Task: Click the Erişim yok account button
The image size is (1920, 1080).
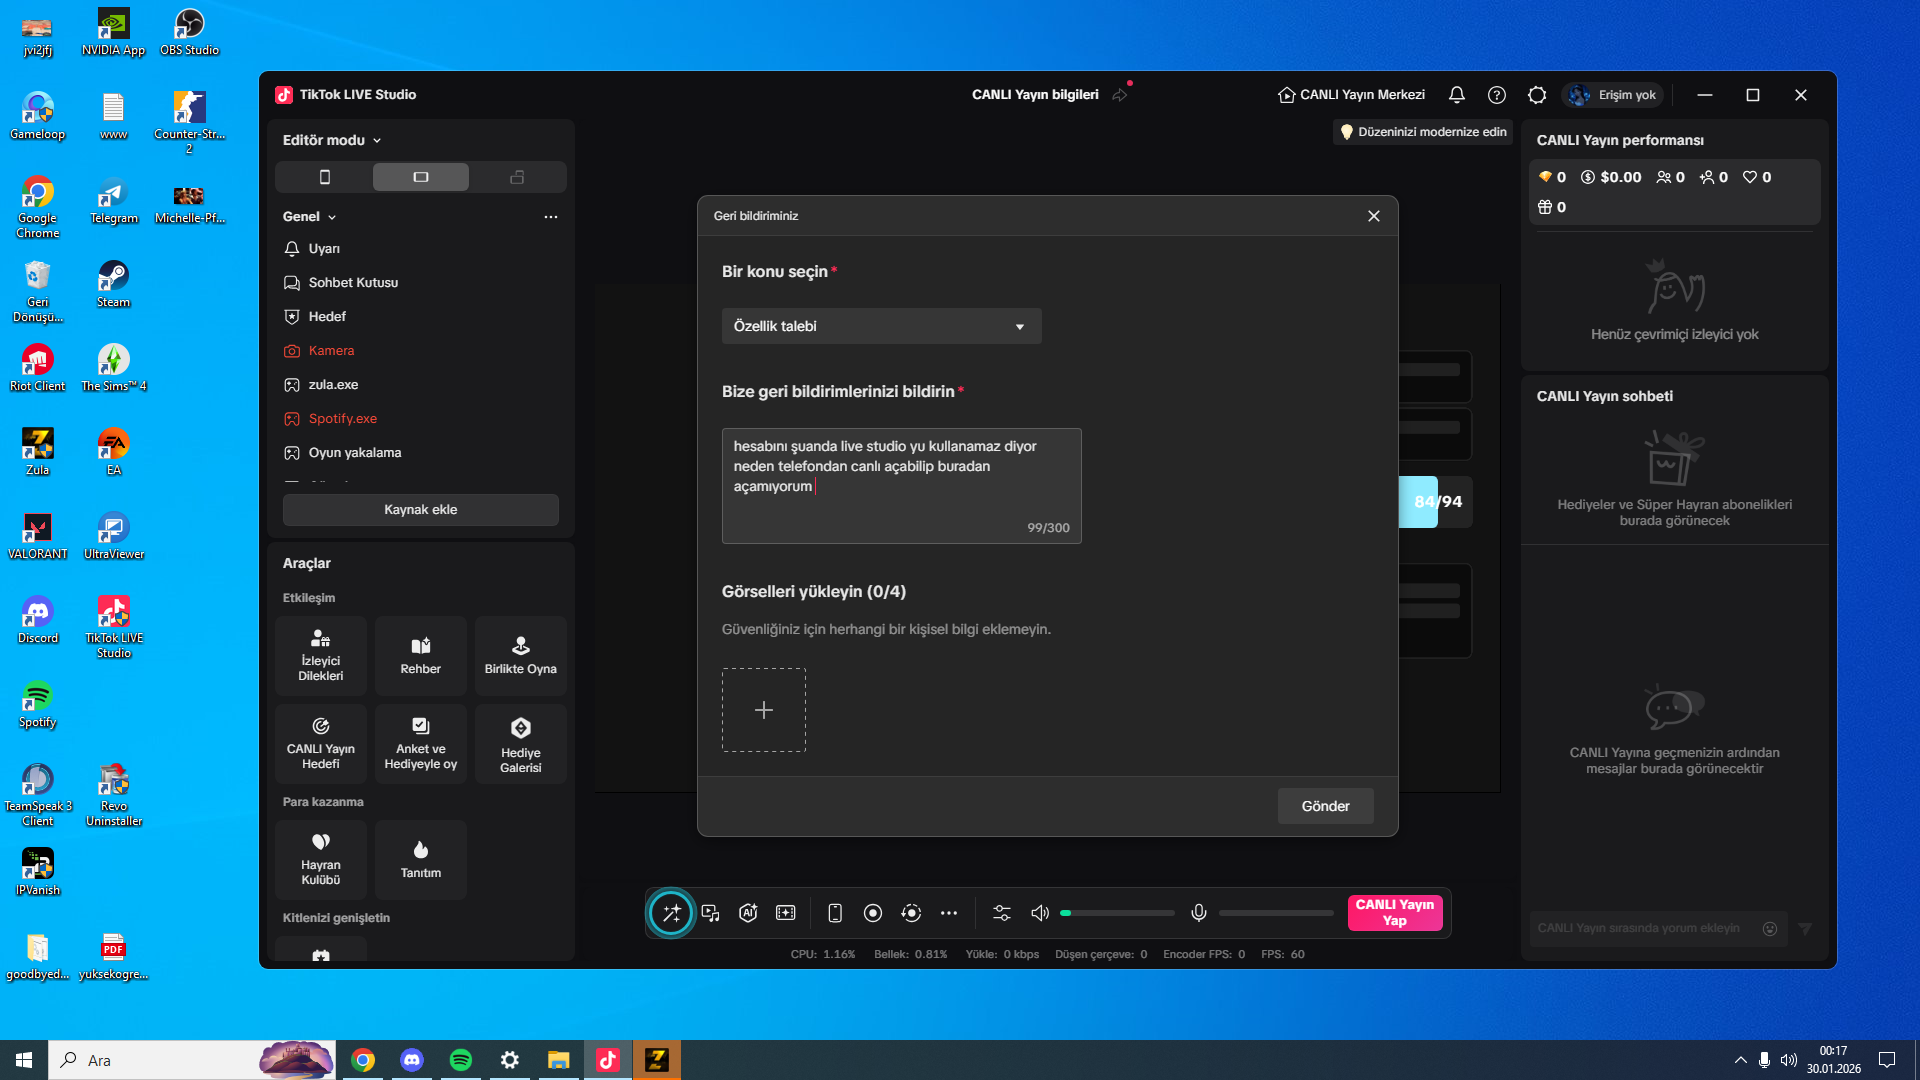Action: 1613,95
